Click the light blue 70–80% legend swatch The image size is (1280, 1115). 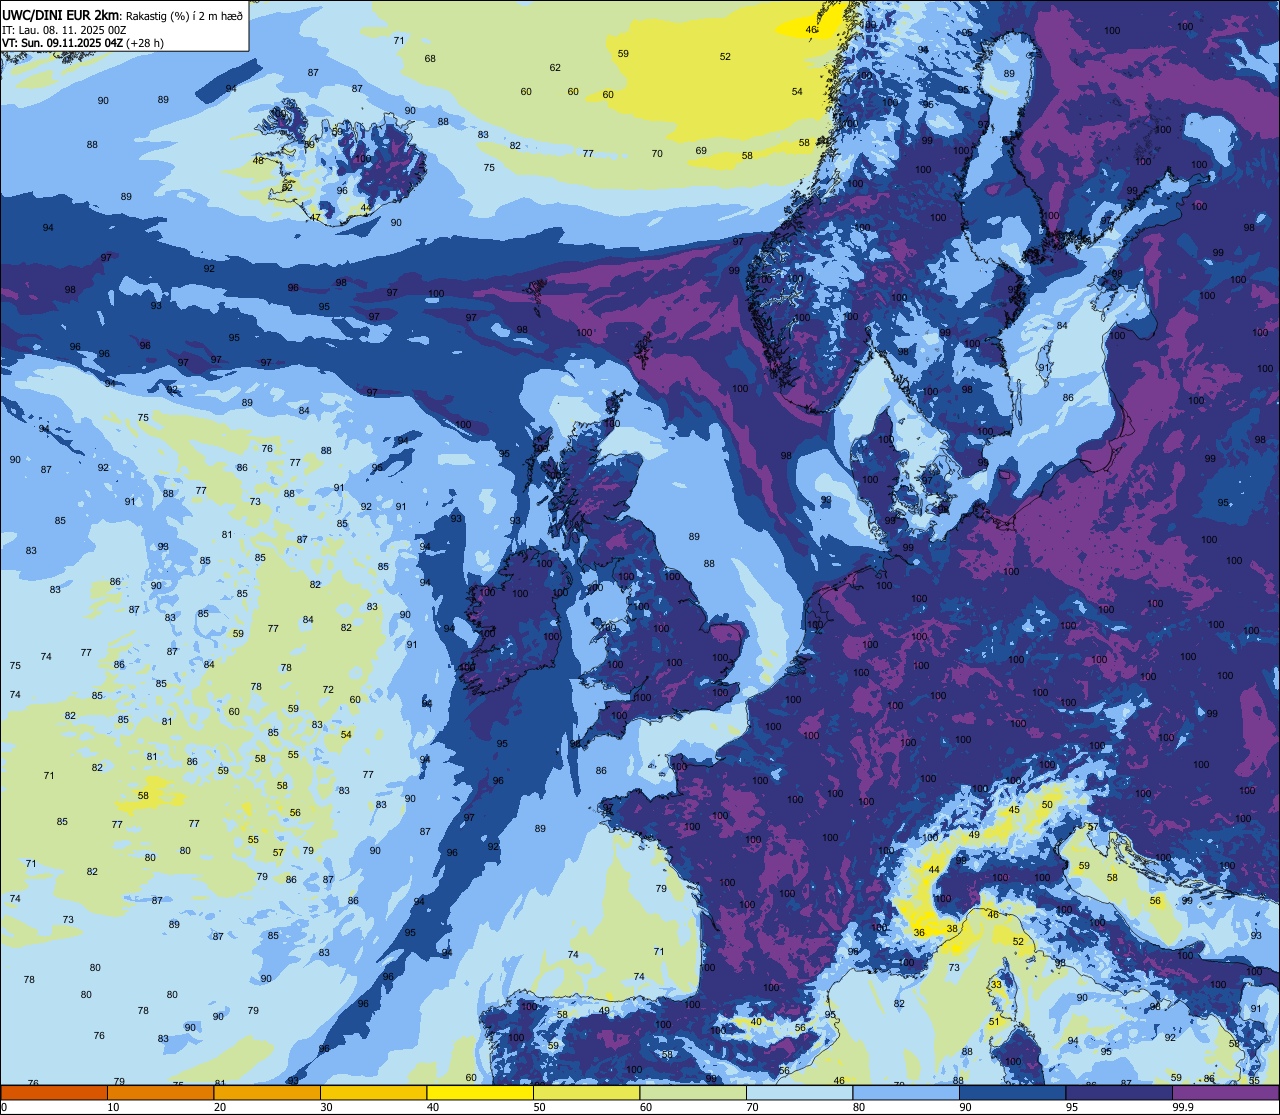pos(799,1093)
